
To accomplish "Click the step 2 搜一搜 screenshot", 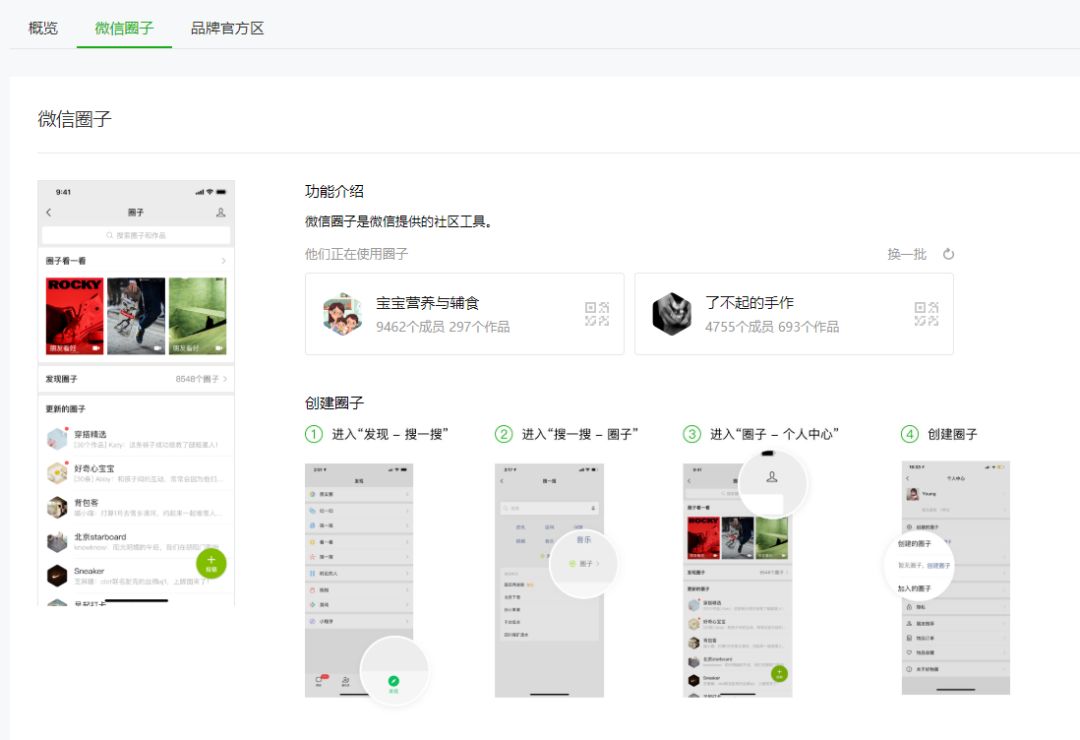I will (x=549, y=580).
